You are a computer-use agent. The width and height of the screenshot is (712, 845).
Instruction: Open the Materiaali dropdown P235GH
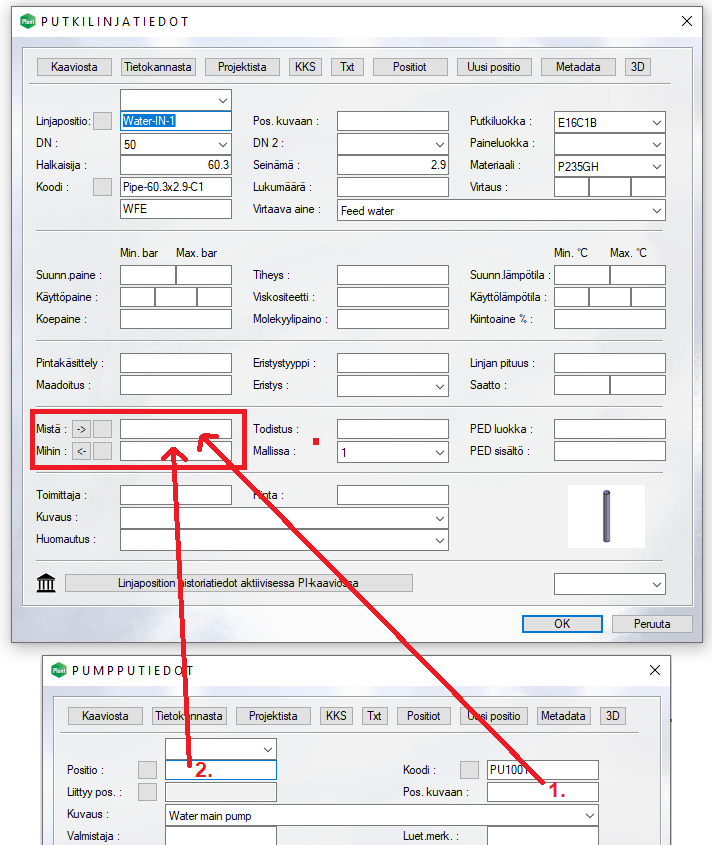[x=610, y=166]
